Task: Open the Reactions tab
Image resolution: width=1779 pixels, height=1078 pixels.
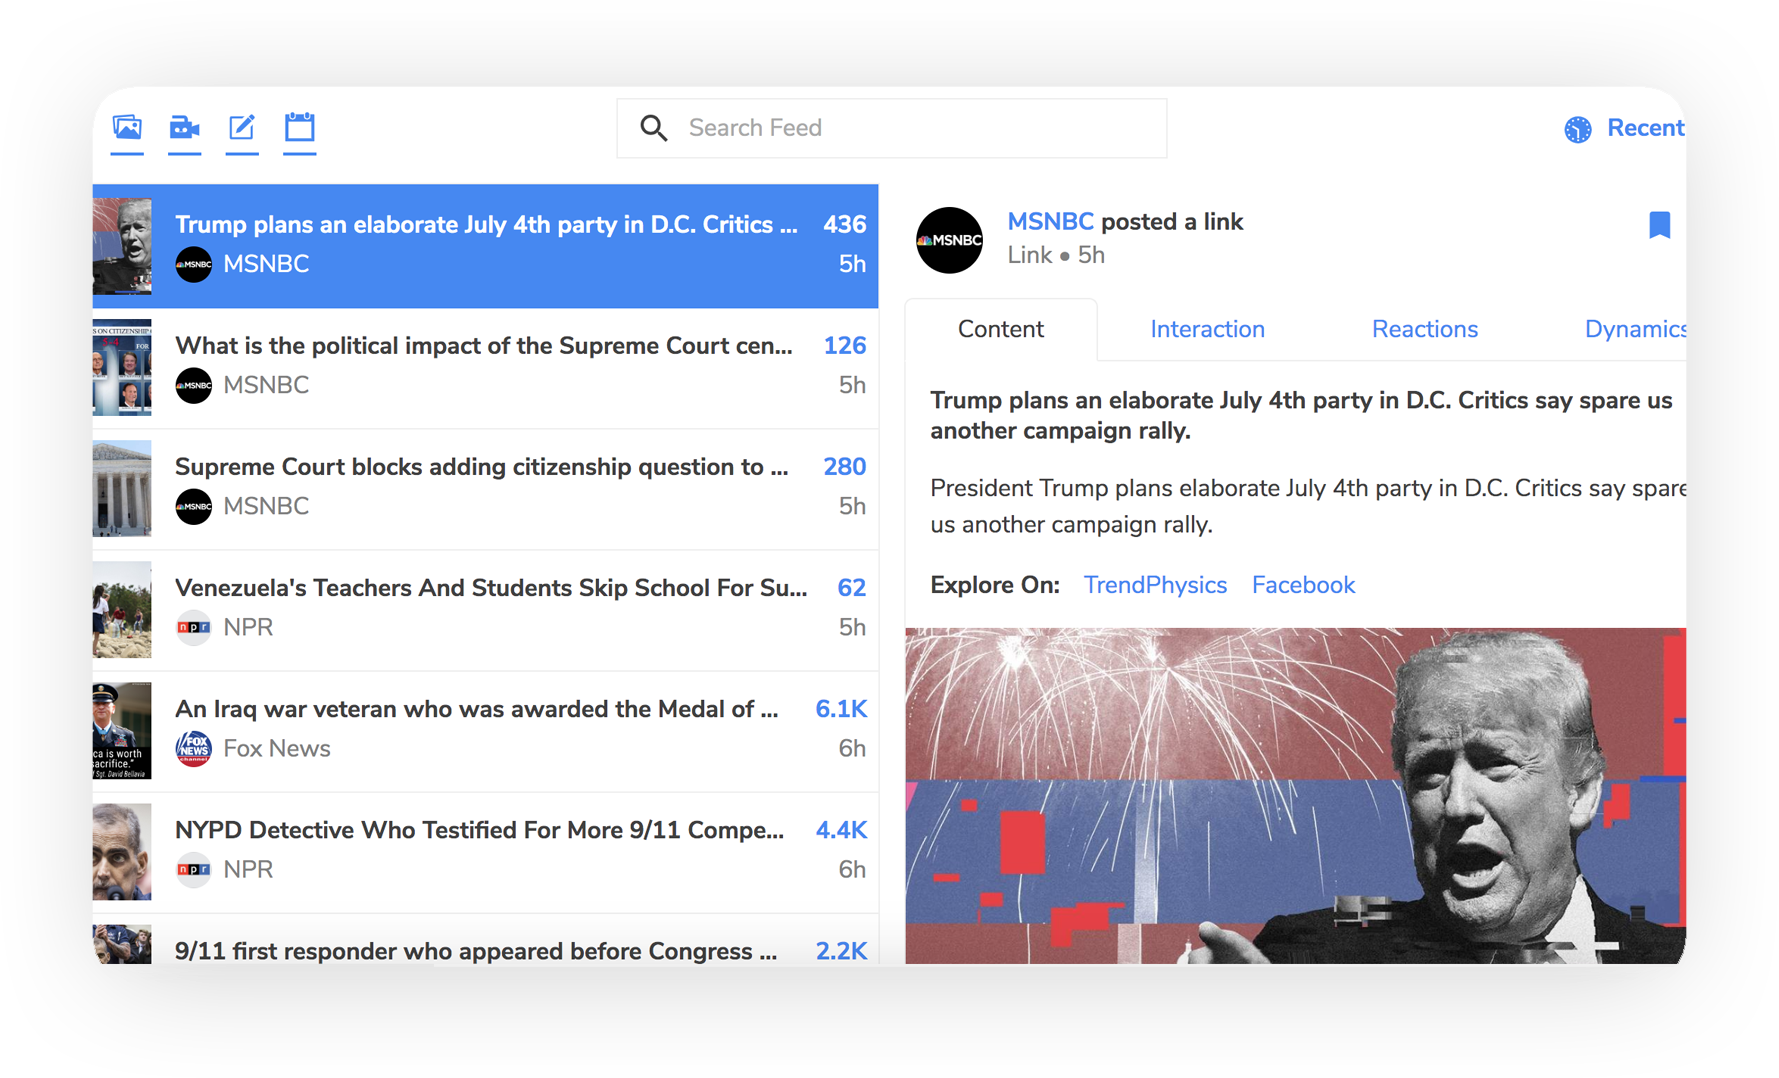Action: (1424, 329)
